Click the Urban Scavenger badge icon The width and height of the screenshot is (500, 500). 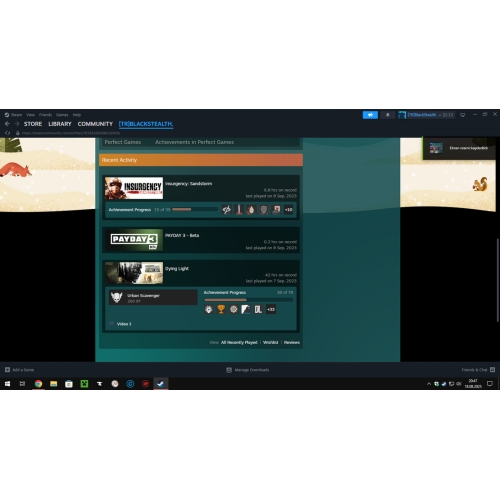click(x=116, y=297)
